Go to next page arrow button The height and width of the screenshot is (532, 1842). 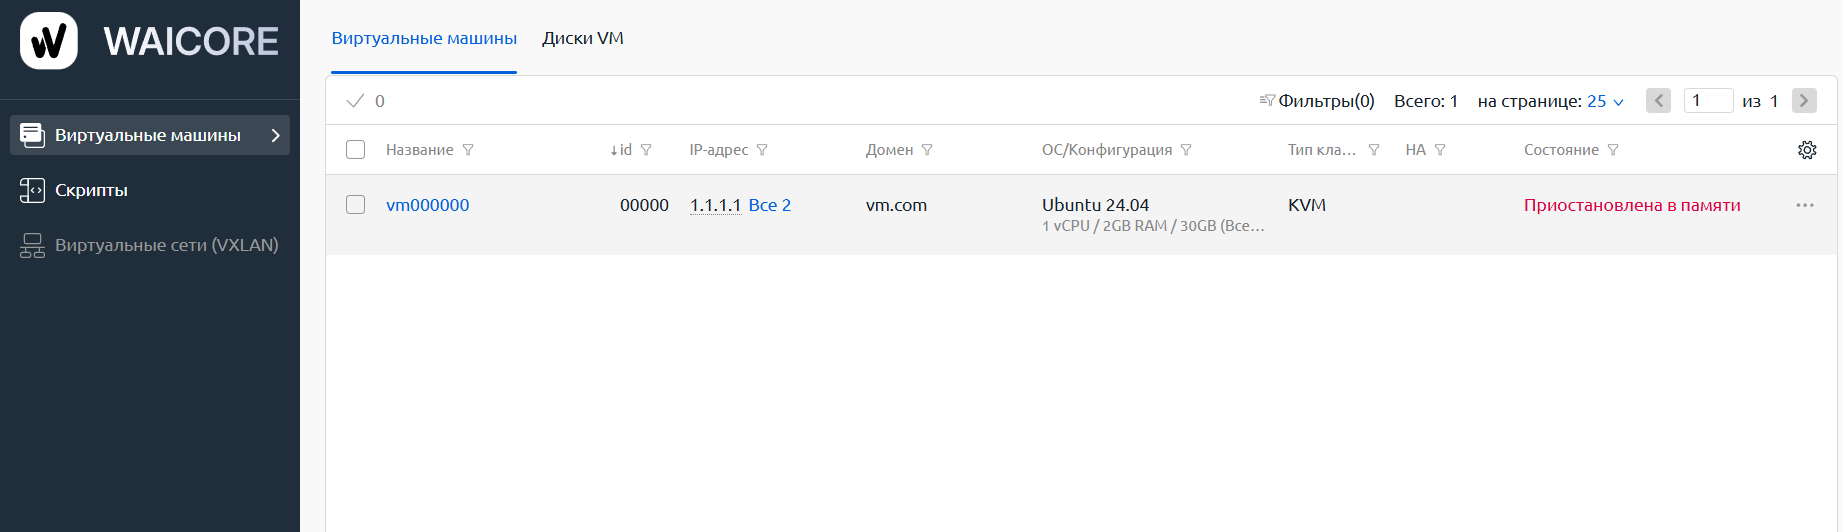pyautogui.click(x=1805, y=101)
